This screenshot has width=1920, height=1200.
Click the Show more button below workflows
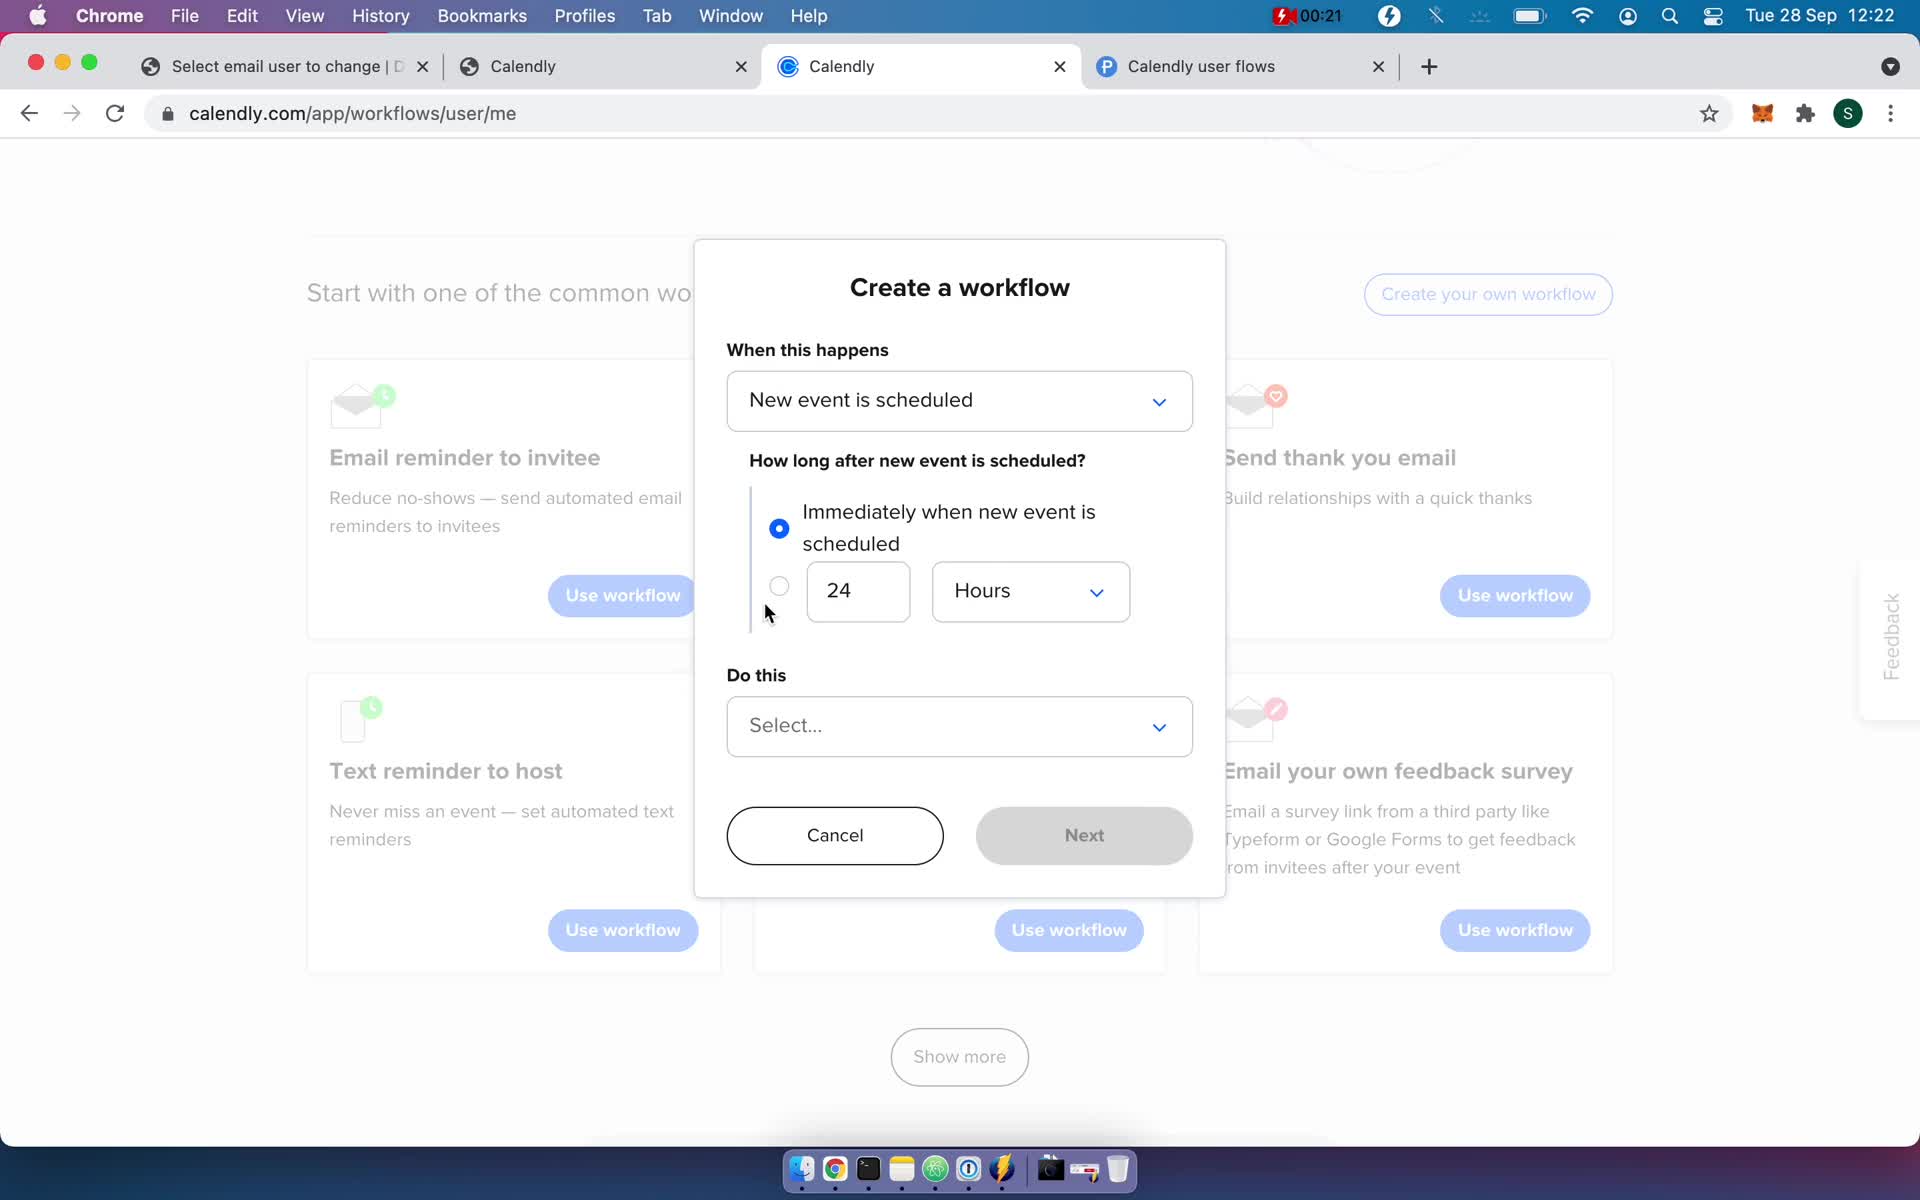click(959, 1056)
